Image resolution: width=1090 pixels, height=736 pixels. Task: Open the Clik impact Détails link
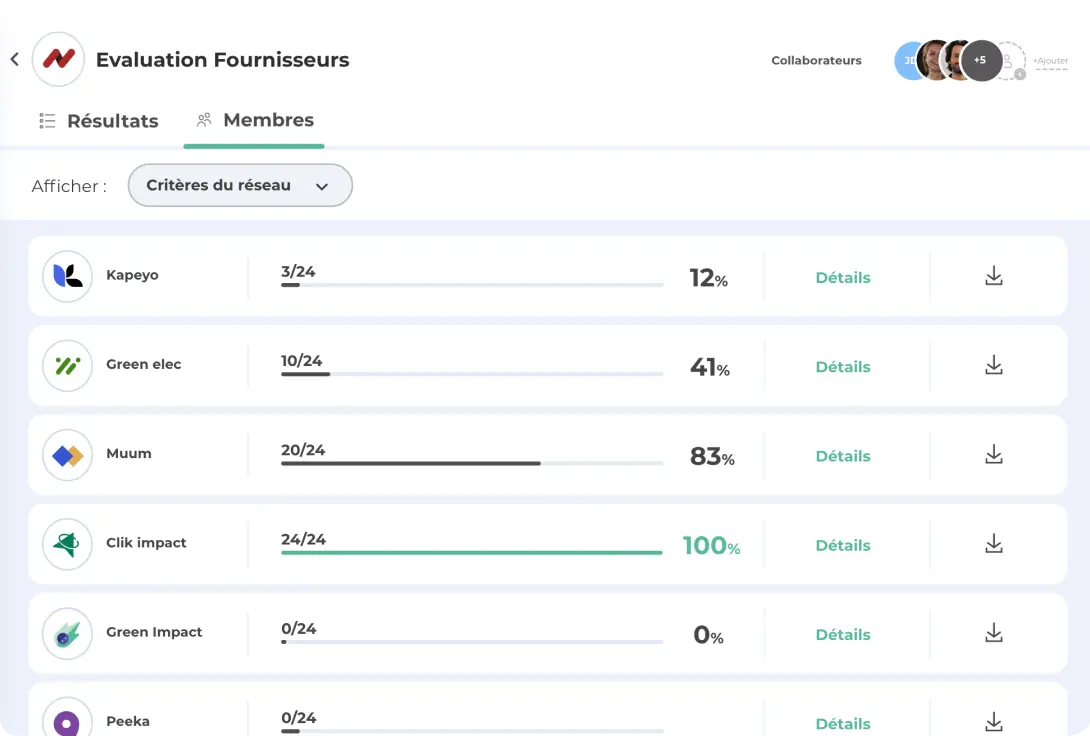[842, 545]
